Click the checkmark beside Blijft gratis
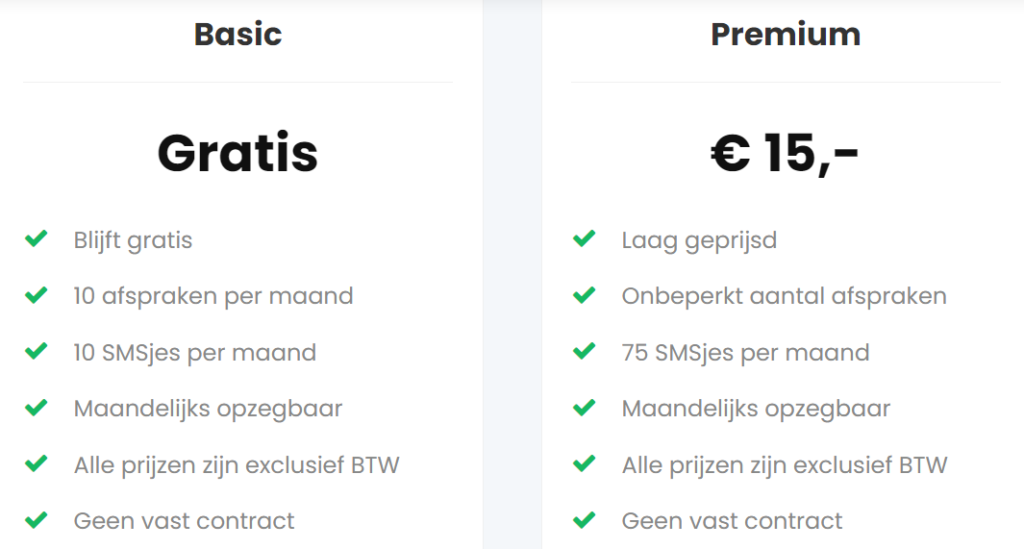1024x549 pixels. [36, 240]
